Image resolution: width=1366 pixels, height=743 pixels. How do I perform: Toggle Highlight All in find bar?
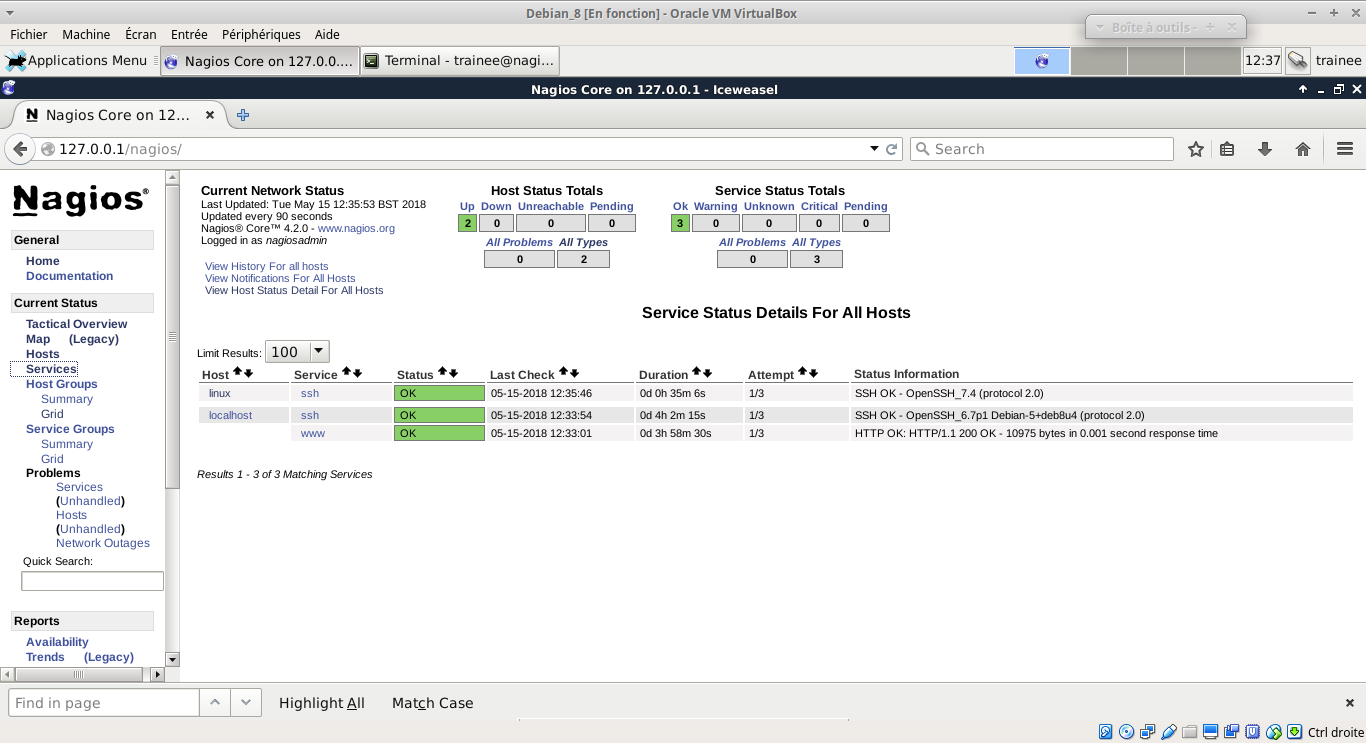[322, 703]
